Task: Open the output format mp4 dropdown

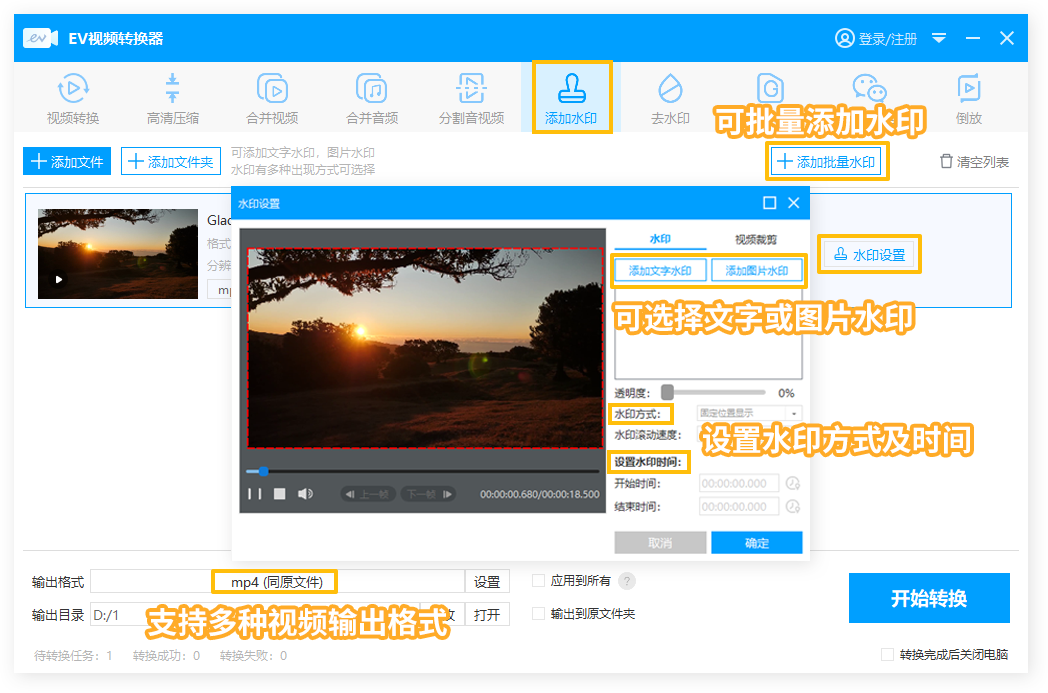Action: [x=277, y=582]
